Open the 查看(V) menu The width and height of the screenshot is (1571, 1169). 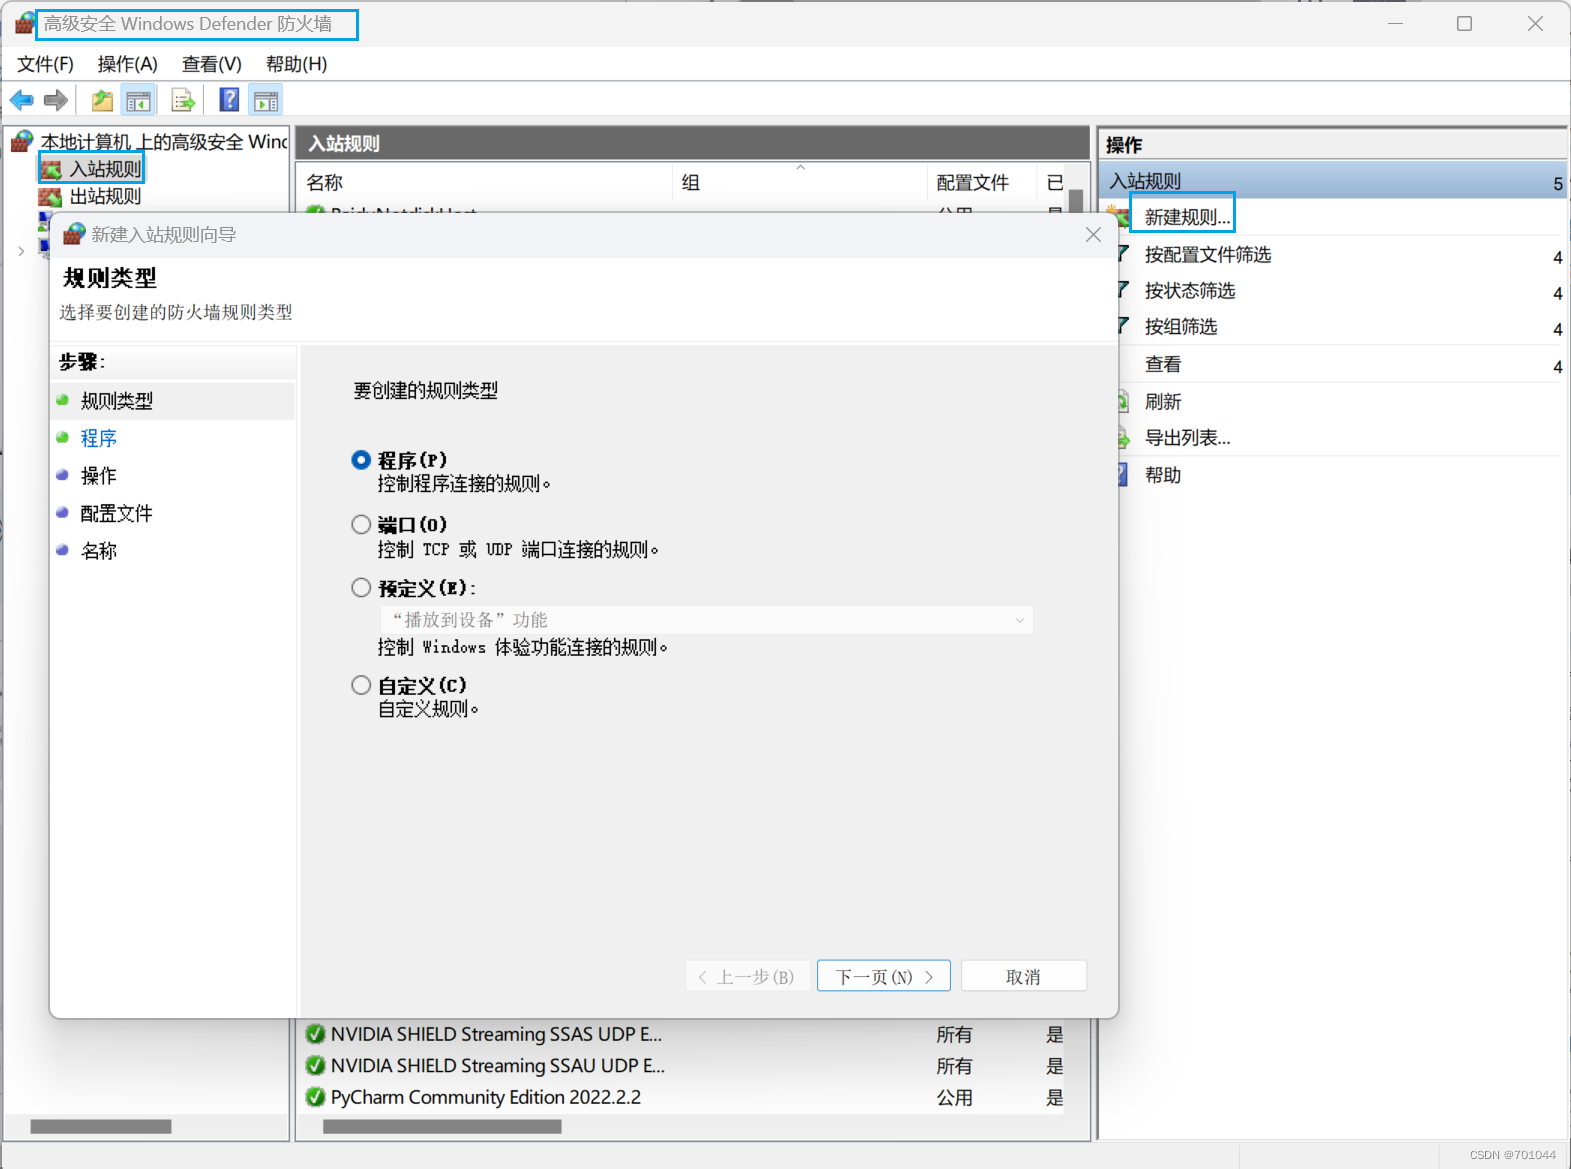point(211,64)
